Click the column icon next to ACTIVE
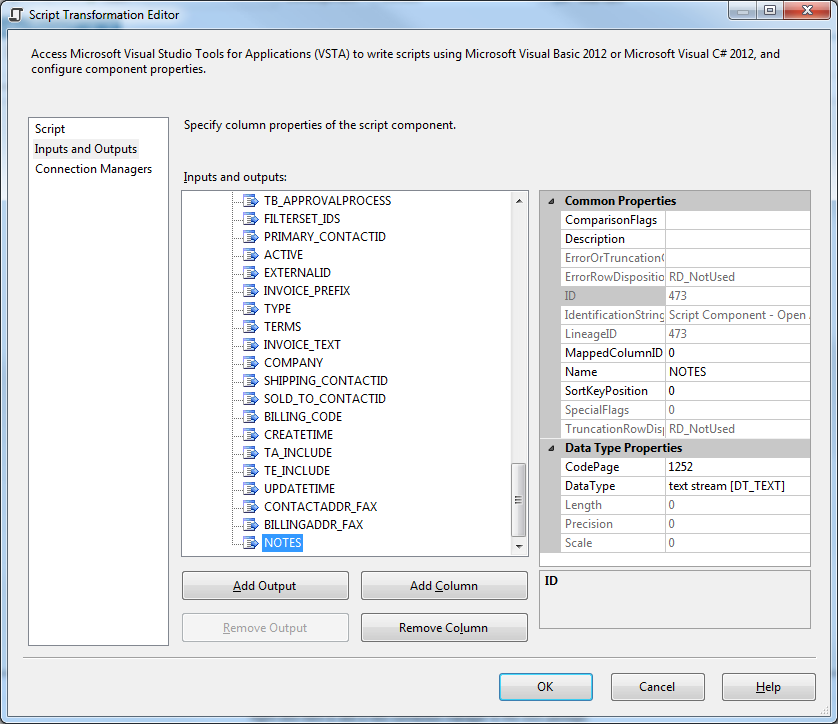Screen dimensions: 838x724 [x=248, y=254]
